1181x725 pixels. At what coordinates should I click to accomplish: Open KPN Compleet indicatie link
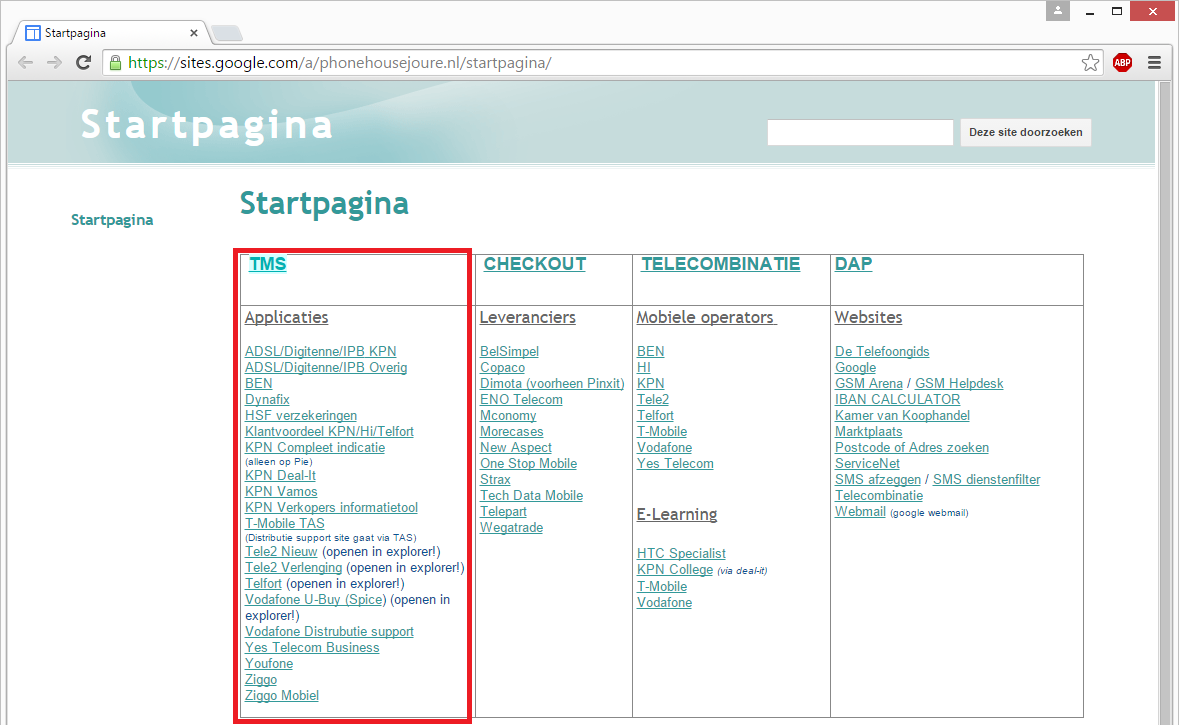pos(315,447)
